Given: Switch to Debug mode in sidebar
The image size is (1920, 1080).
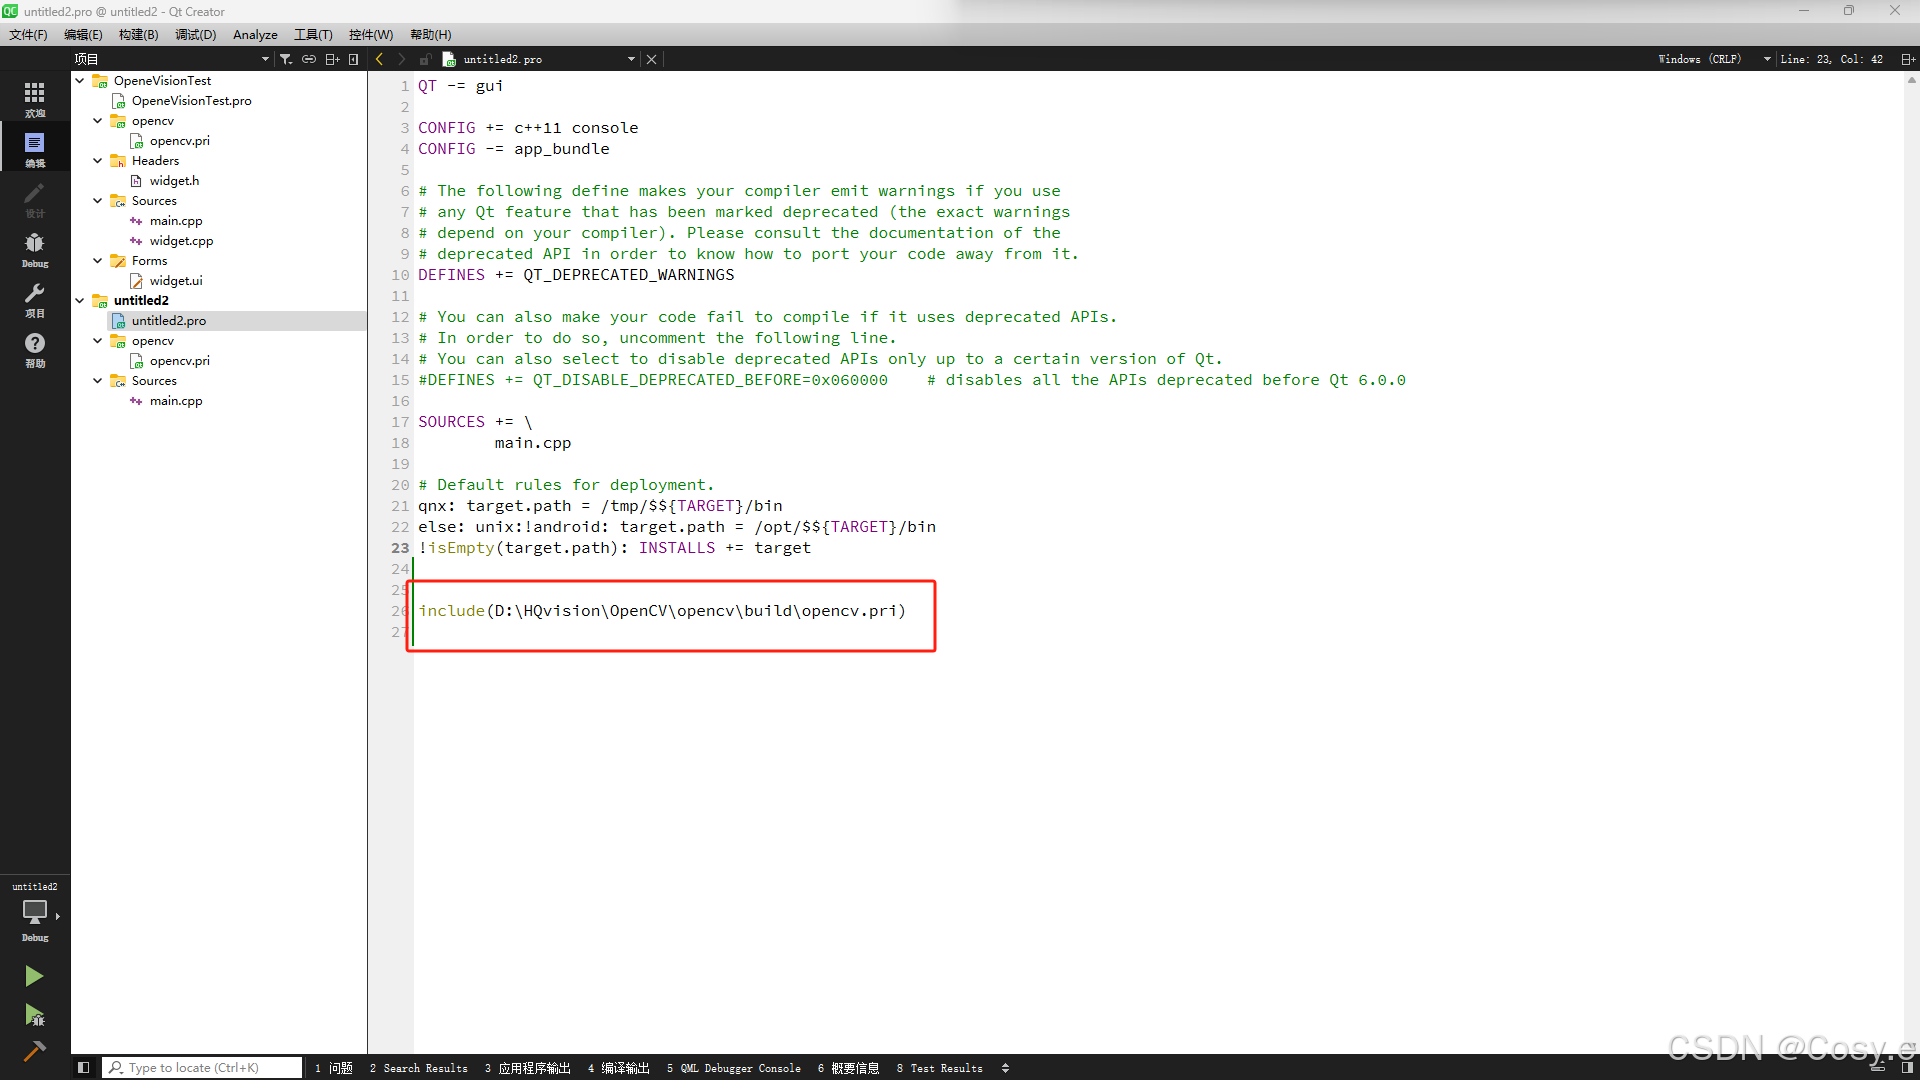Looking at the screenshot, I should [34, 248].
